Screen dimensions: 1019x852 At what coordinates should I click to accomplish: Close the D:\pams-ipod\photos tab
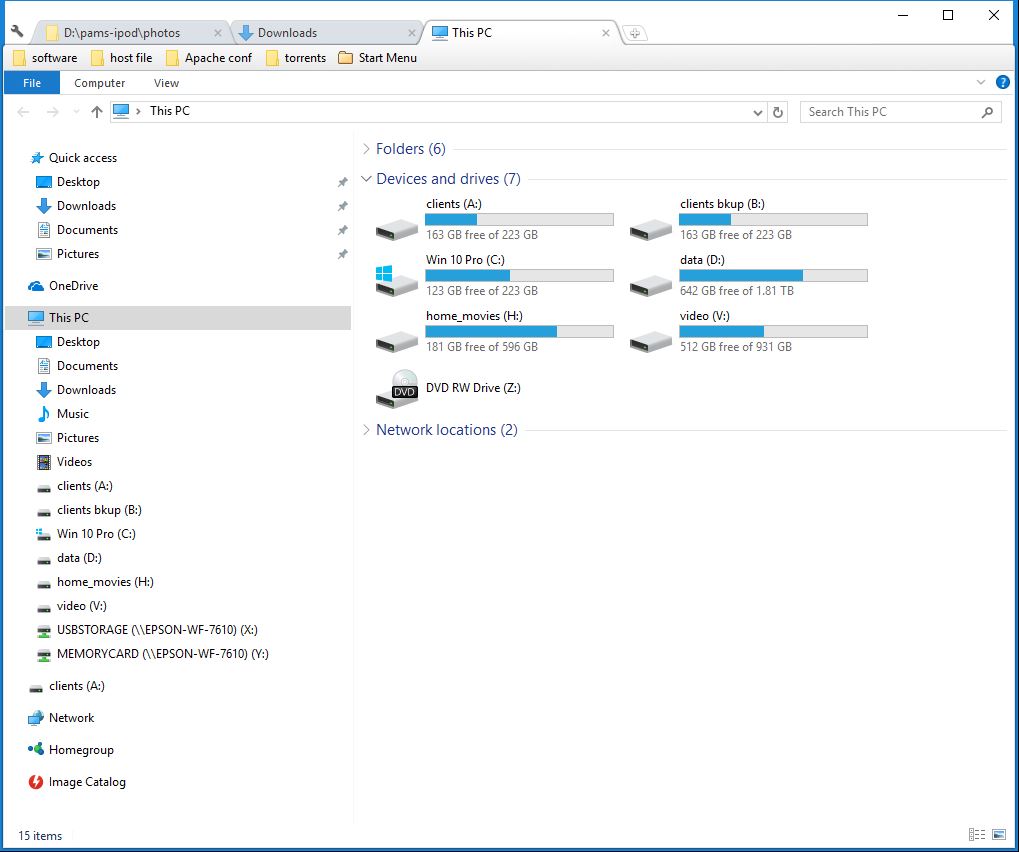[x=218, y=33]
